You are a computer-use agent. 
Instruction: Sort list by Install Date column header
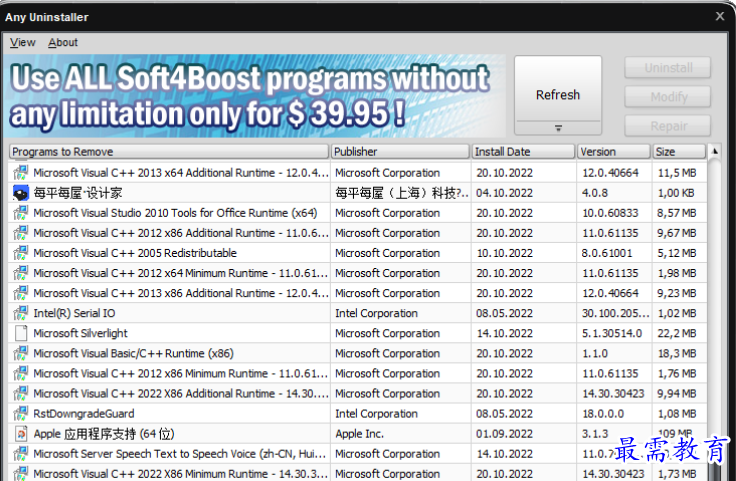click(523, 152)
